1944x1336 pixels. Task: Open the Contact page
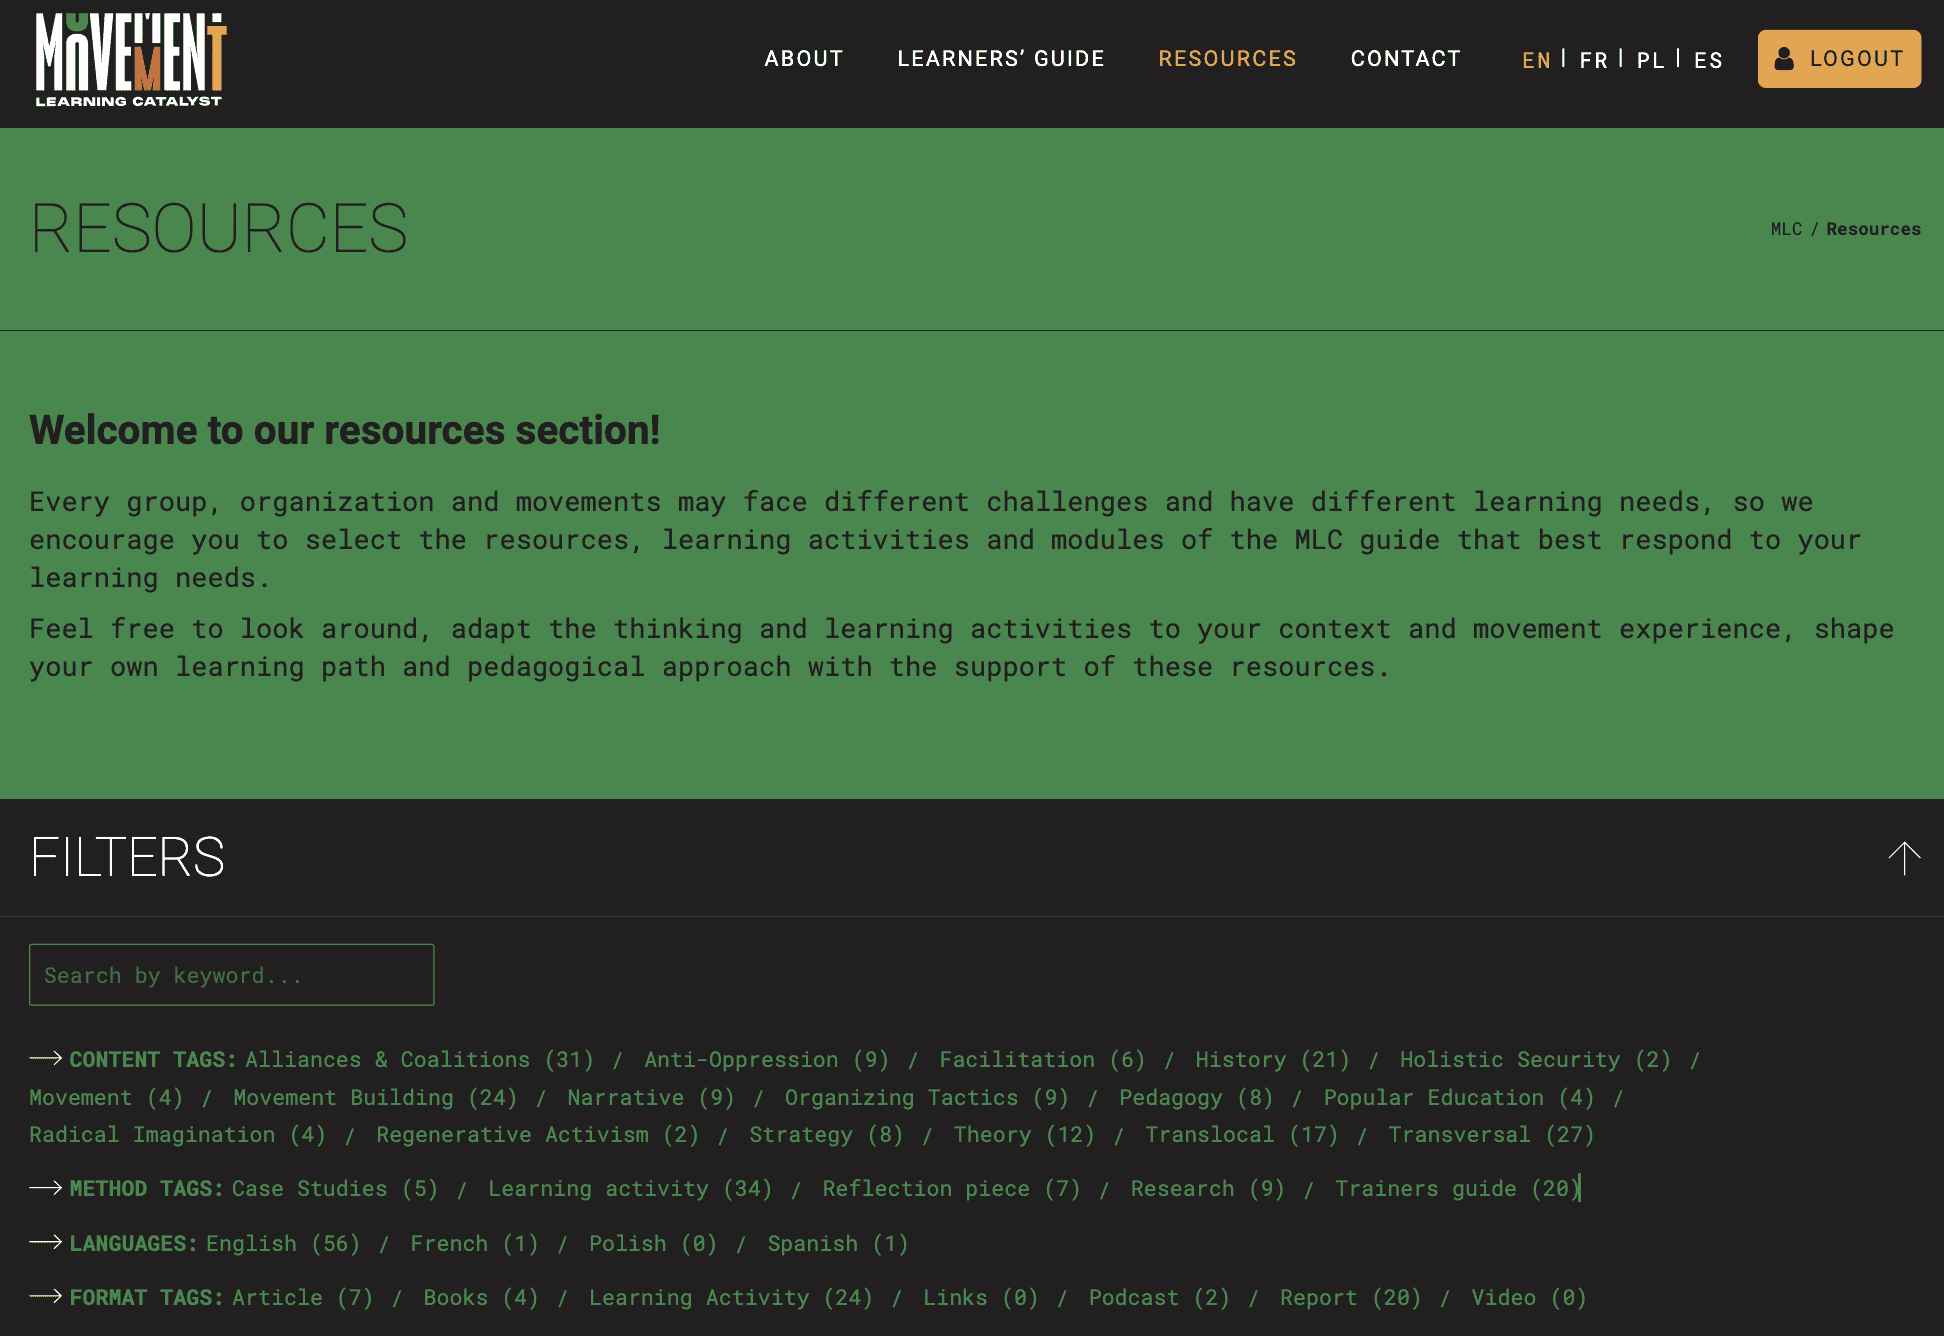[x=1406, y=59]
